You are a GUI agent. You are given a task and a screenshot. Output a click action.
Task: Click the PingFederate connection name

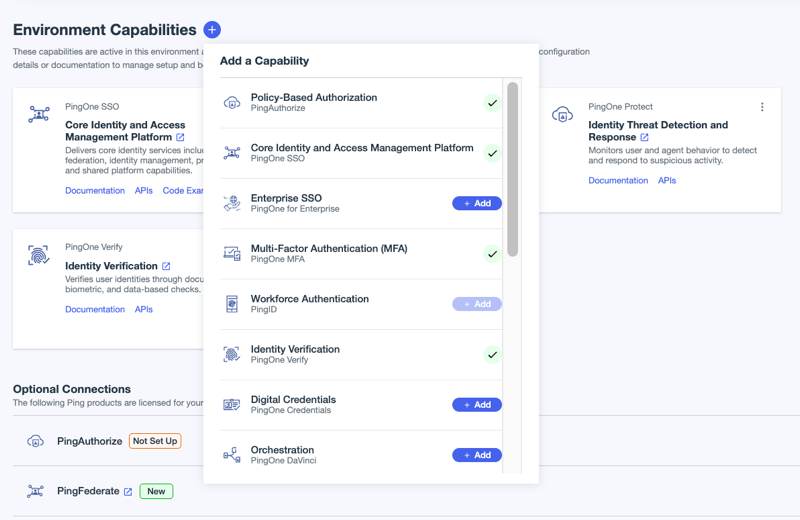click(88, 491)
